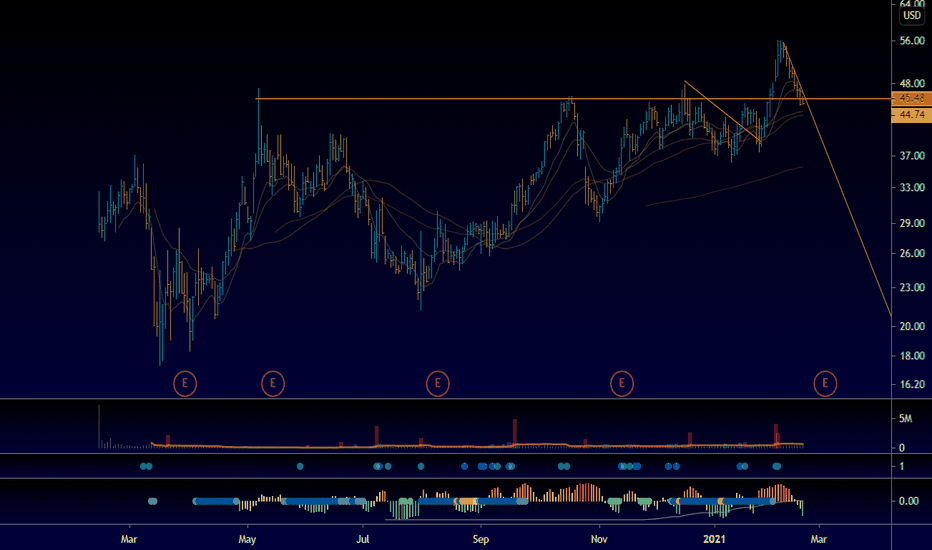
Task: Click the 18.00 price axis value
Action: pos(912,356)
